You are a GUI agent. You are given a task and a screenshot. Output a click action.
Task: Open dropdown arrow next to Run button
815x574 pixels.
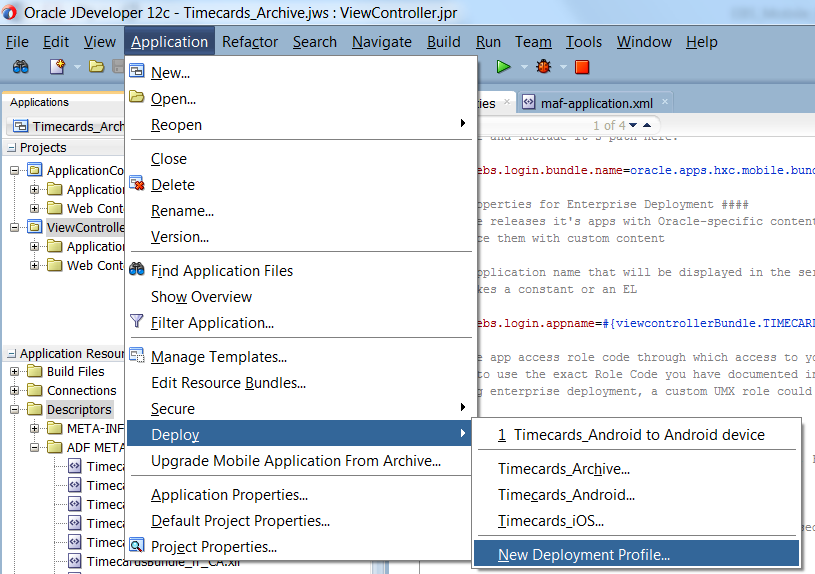click(x=524, y=67)
